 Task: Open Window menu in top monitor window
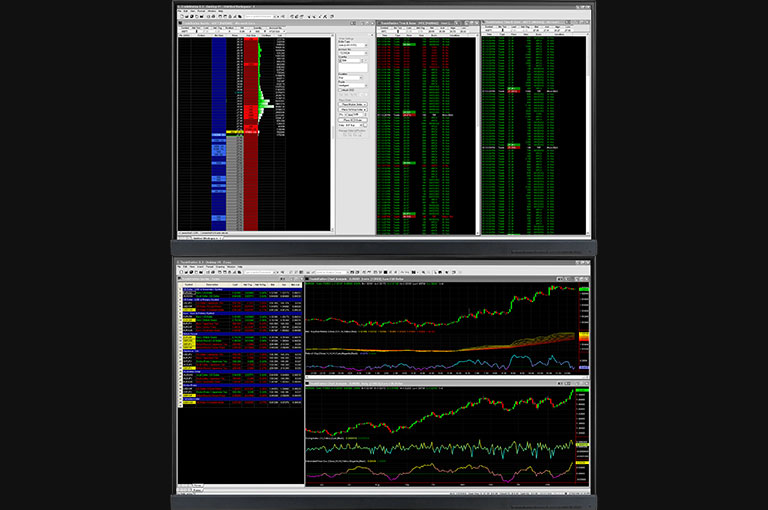tap(212, 11)
